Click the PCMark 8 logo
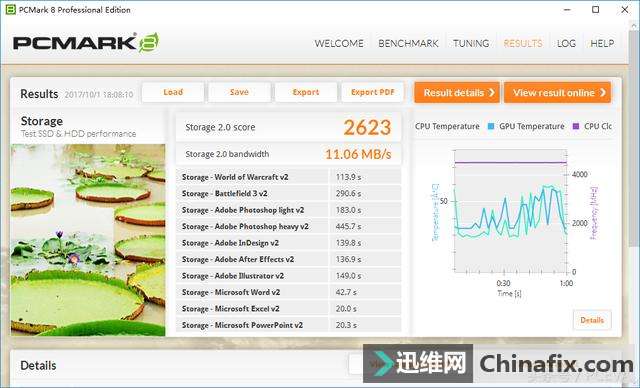 pyautogui.click(x=86, y=42)
